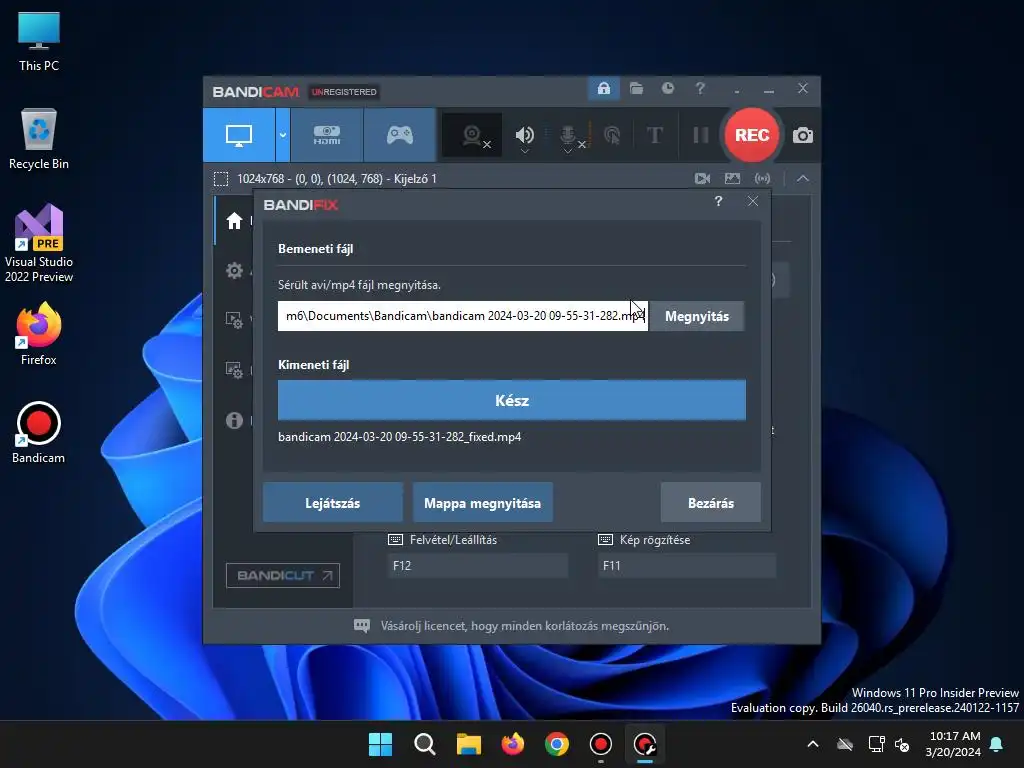Open notification bell in taskbar
This screenshot has height=768, width=1024.
[x=997, y=744]
